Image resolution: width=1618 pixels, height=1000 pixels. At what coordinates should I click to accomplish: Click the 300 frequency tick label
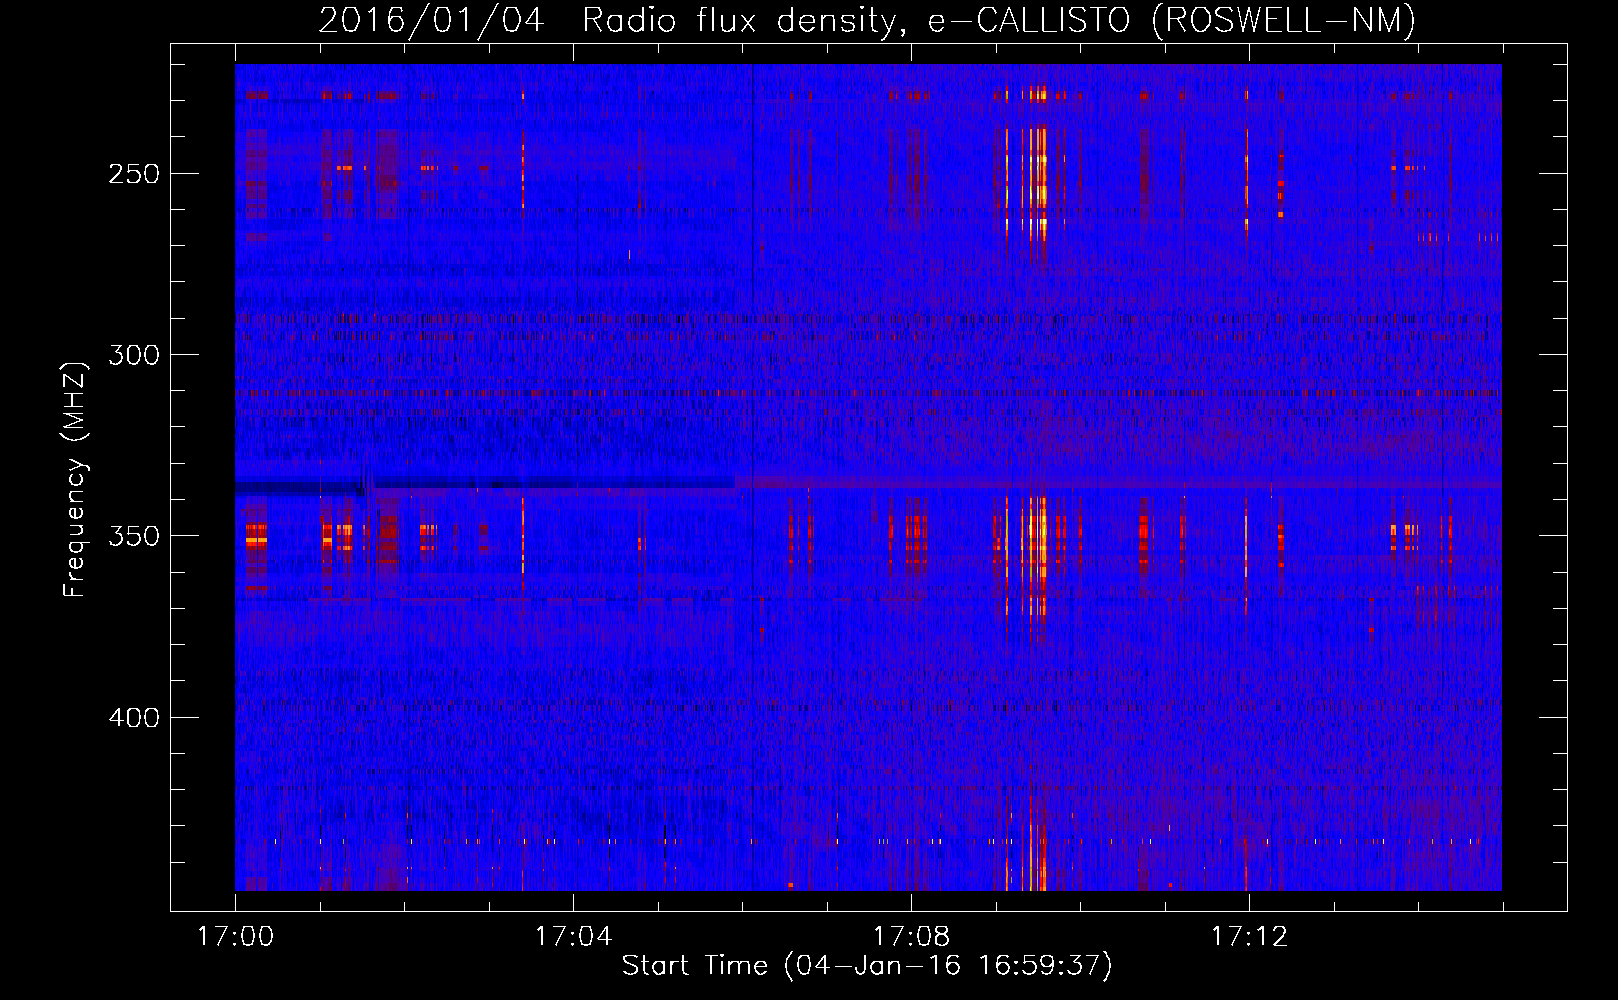click(134, 355)
